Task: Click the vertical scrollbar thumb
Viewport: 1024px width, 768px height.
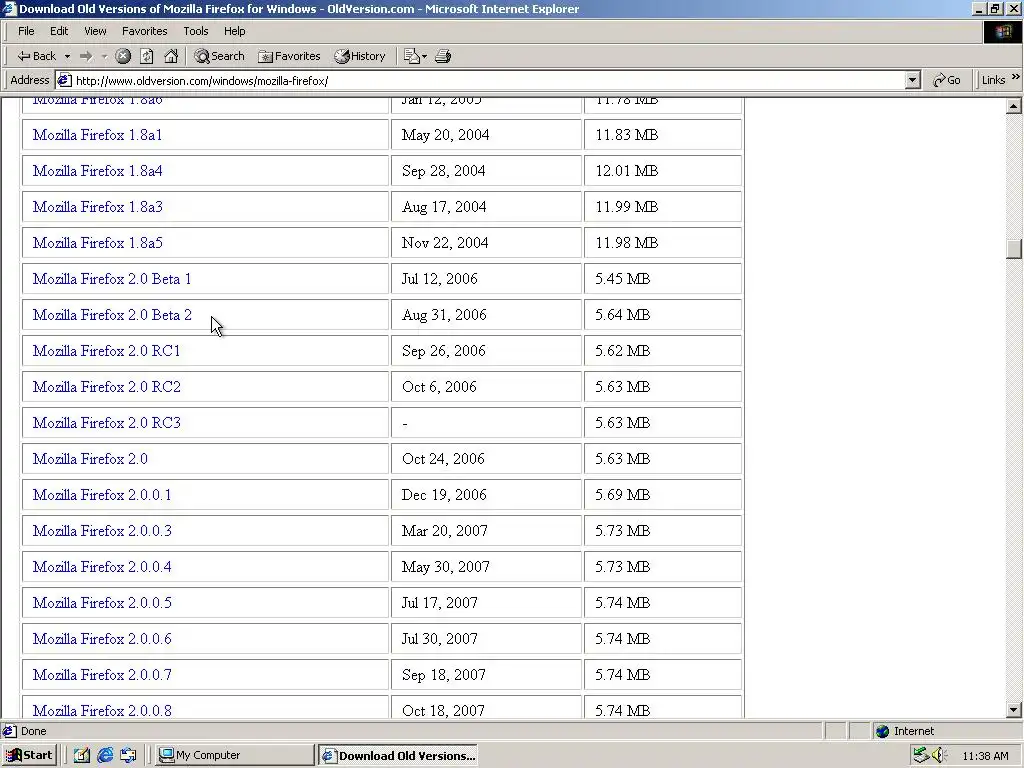Action: (x=1014, y=249)
